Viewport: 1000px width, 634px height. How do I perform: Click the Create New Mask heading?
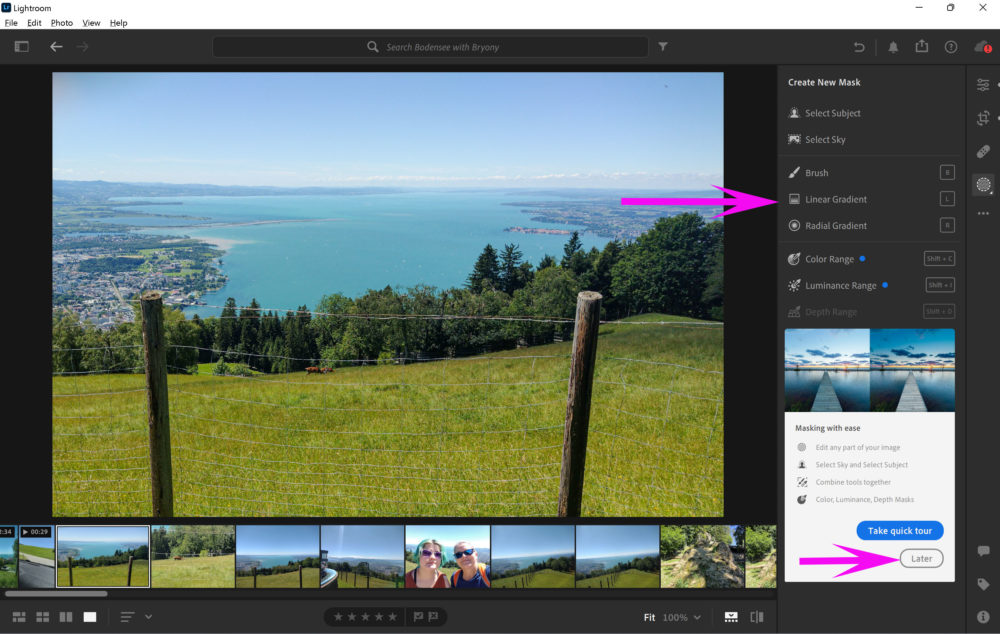tap(824, 82)
